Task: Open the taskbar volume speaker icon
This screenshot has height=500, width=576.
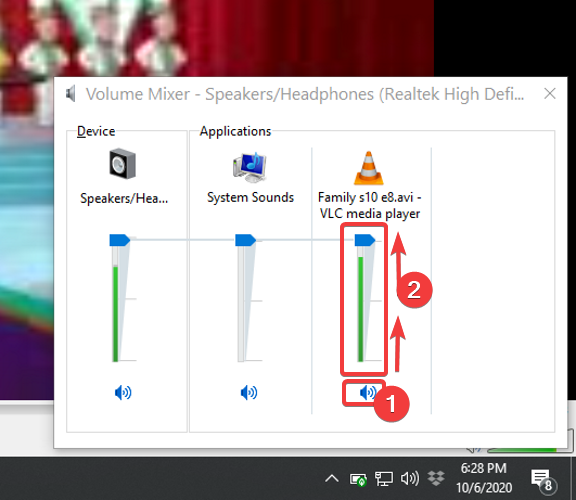Action: (x=410, y=478)
